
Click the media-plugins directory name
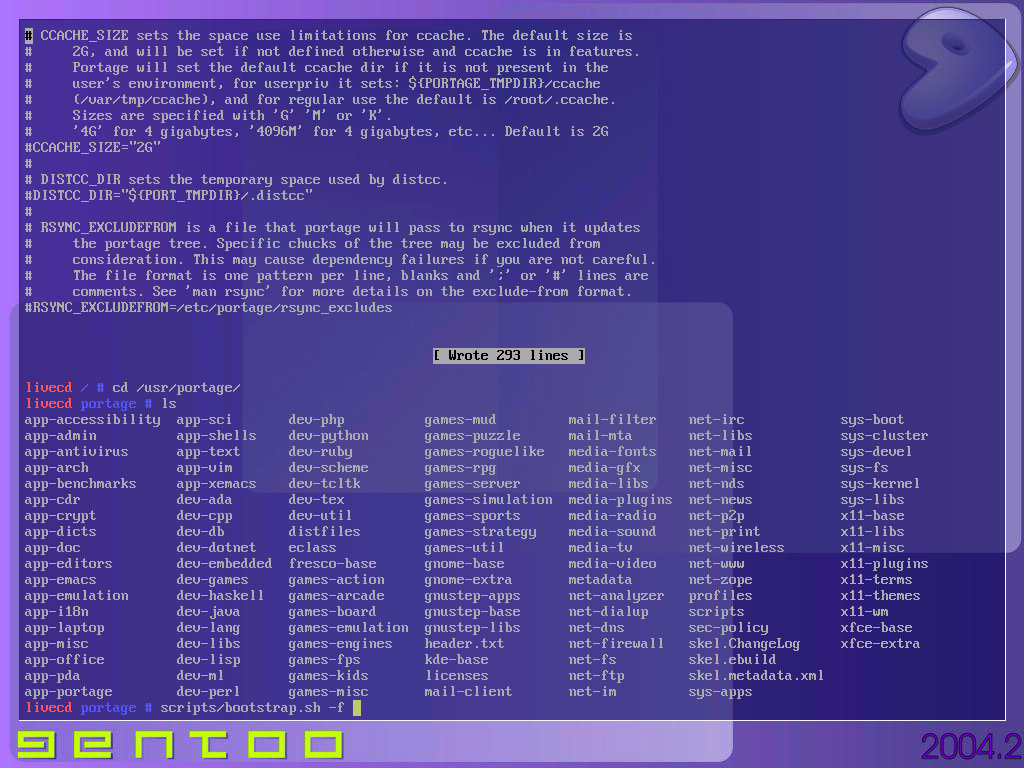point(620,500)
